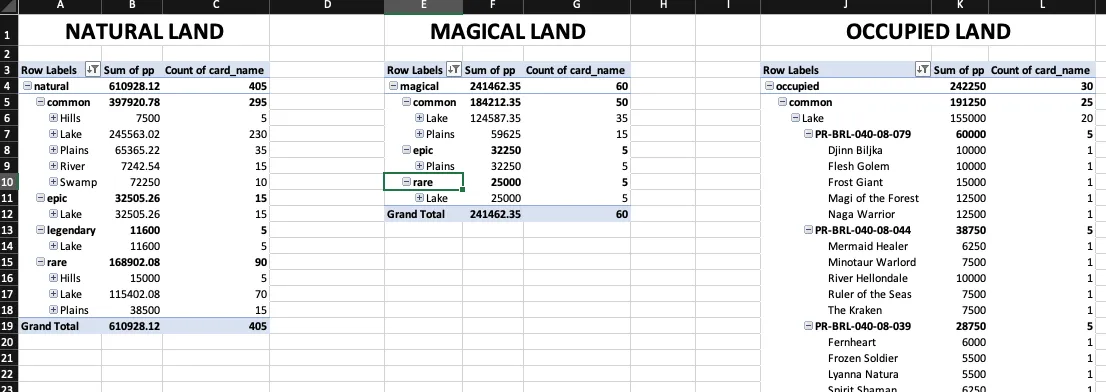The height and width of the screenshot is (392, 1106).
Task: Select row 2 header
Action: click(x=8, y=54)
